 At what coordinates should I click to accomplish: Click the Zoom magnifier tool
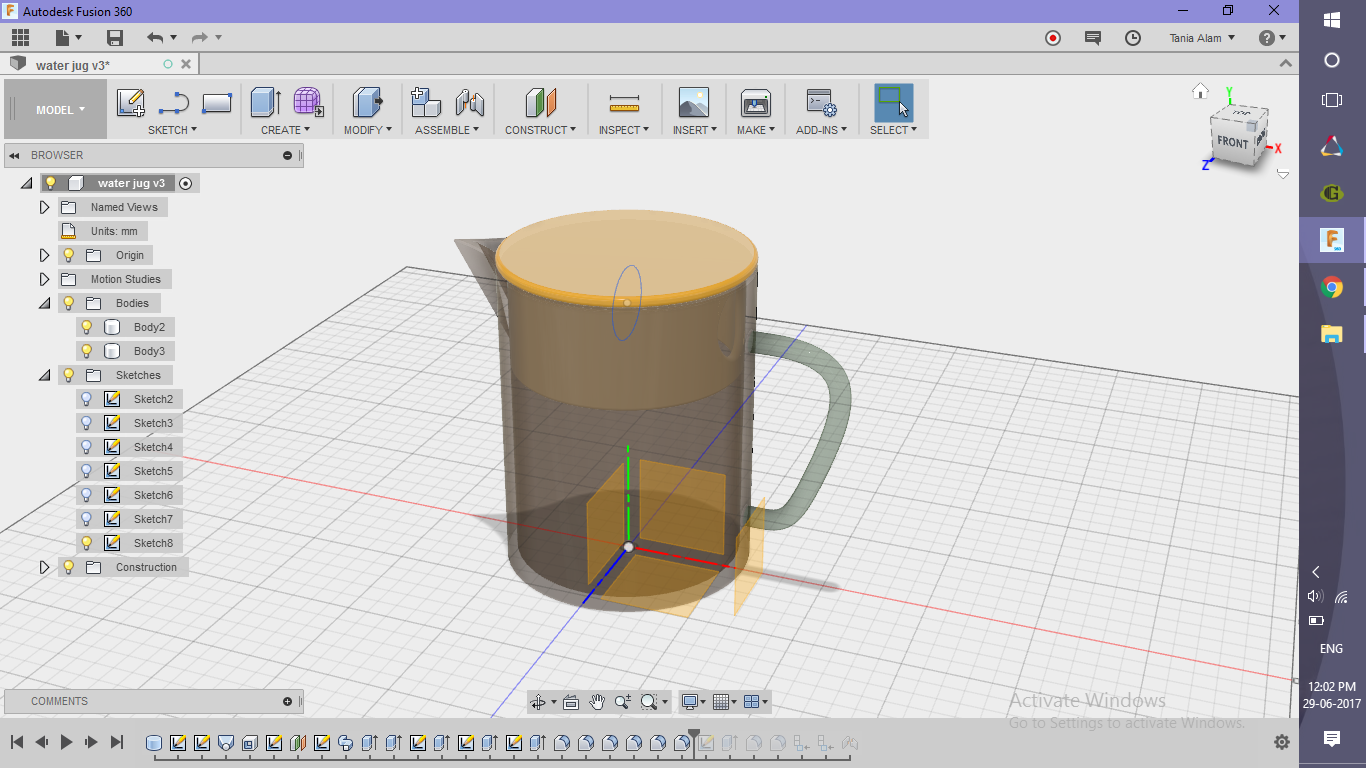tap(623, 702)
